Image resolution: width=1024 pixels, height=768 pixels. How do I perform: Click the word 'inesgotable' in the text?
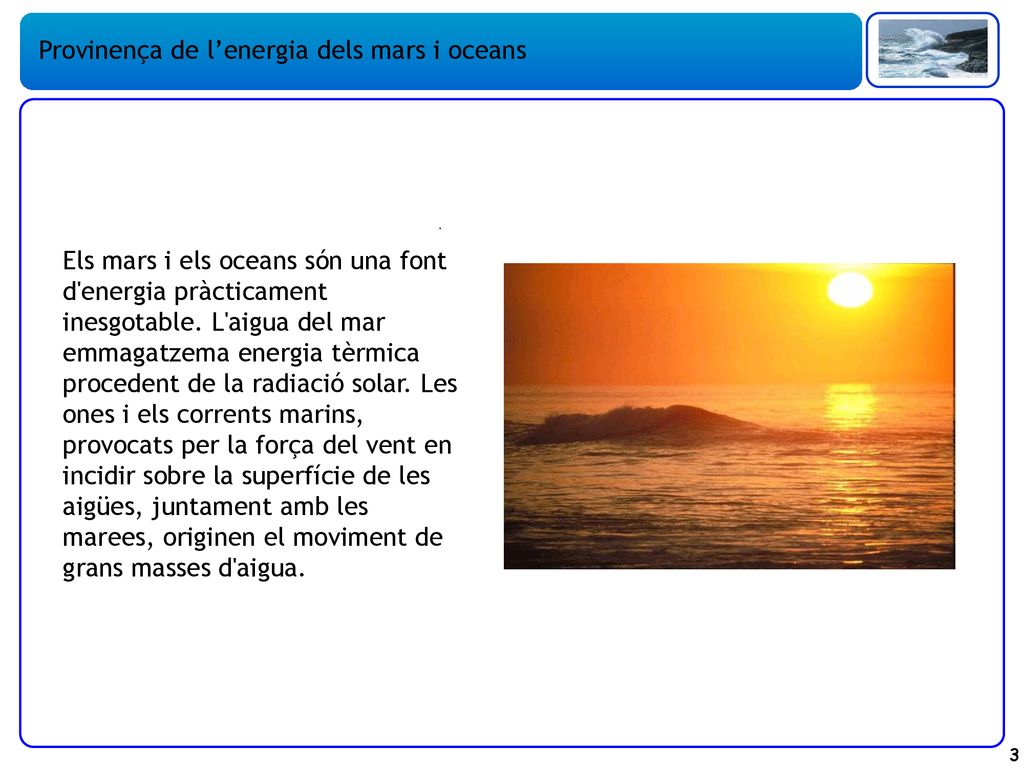coord(127,323)
